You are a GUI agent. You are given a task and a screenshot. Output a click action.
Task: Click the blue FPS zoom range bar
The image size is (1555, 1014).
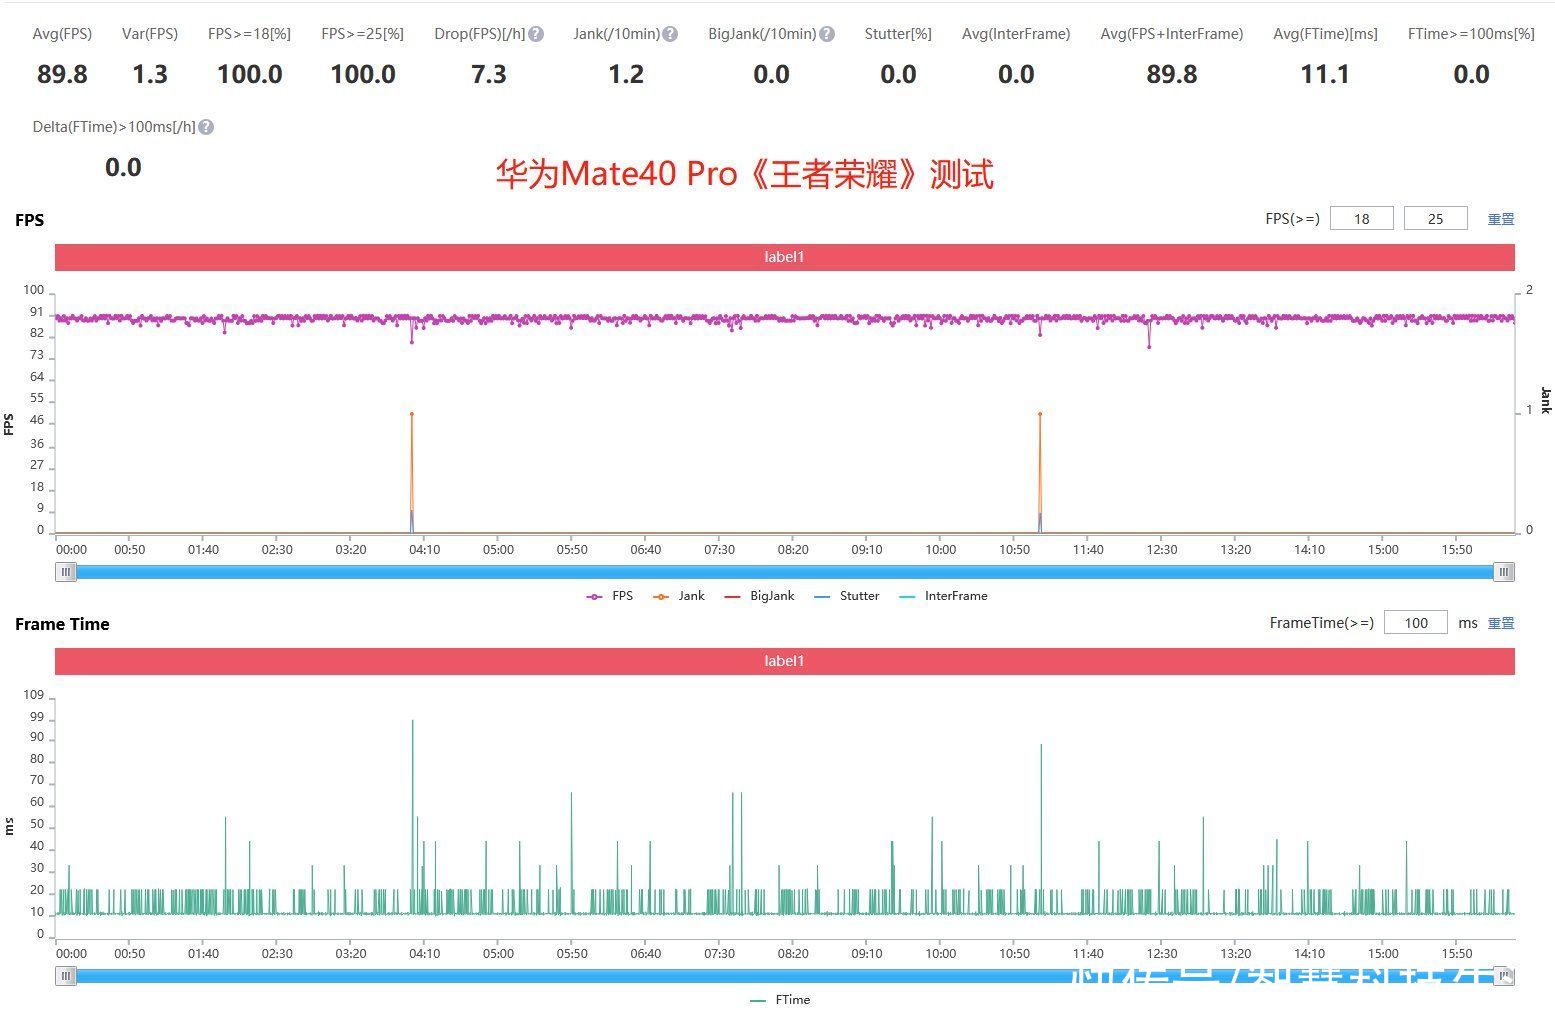tap(784, 572)
